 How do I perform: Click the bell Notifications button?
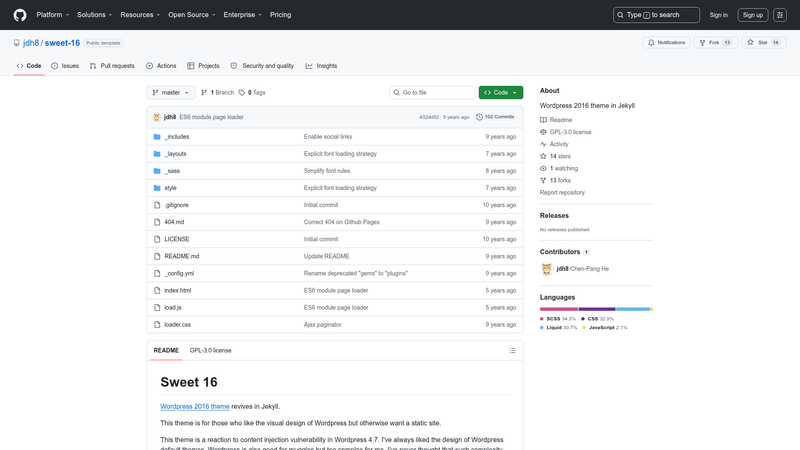(x=666, y=42)
